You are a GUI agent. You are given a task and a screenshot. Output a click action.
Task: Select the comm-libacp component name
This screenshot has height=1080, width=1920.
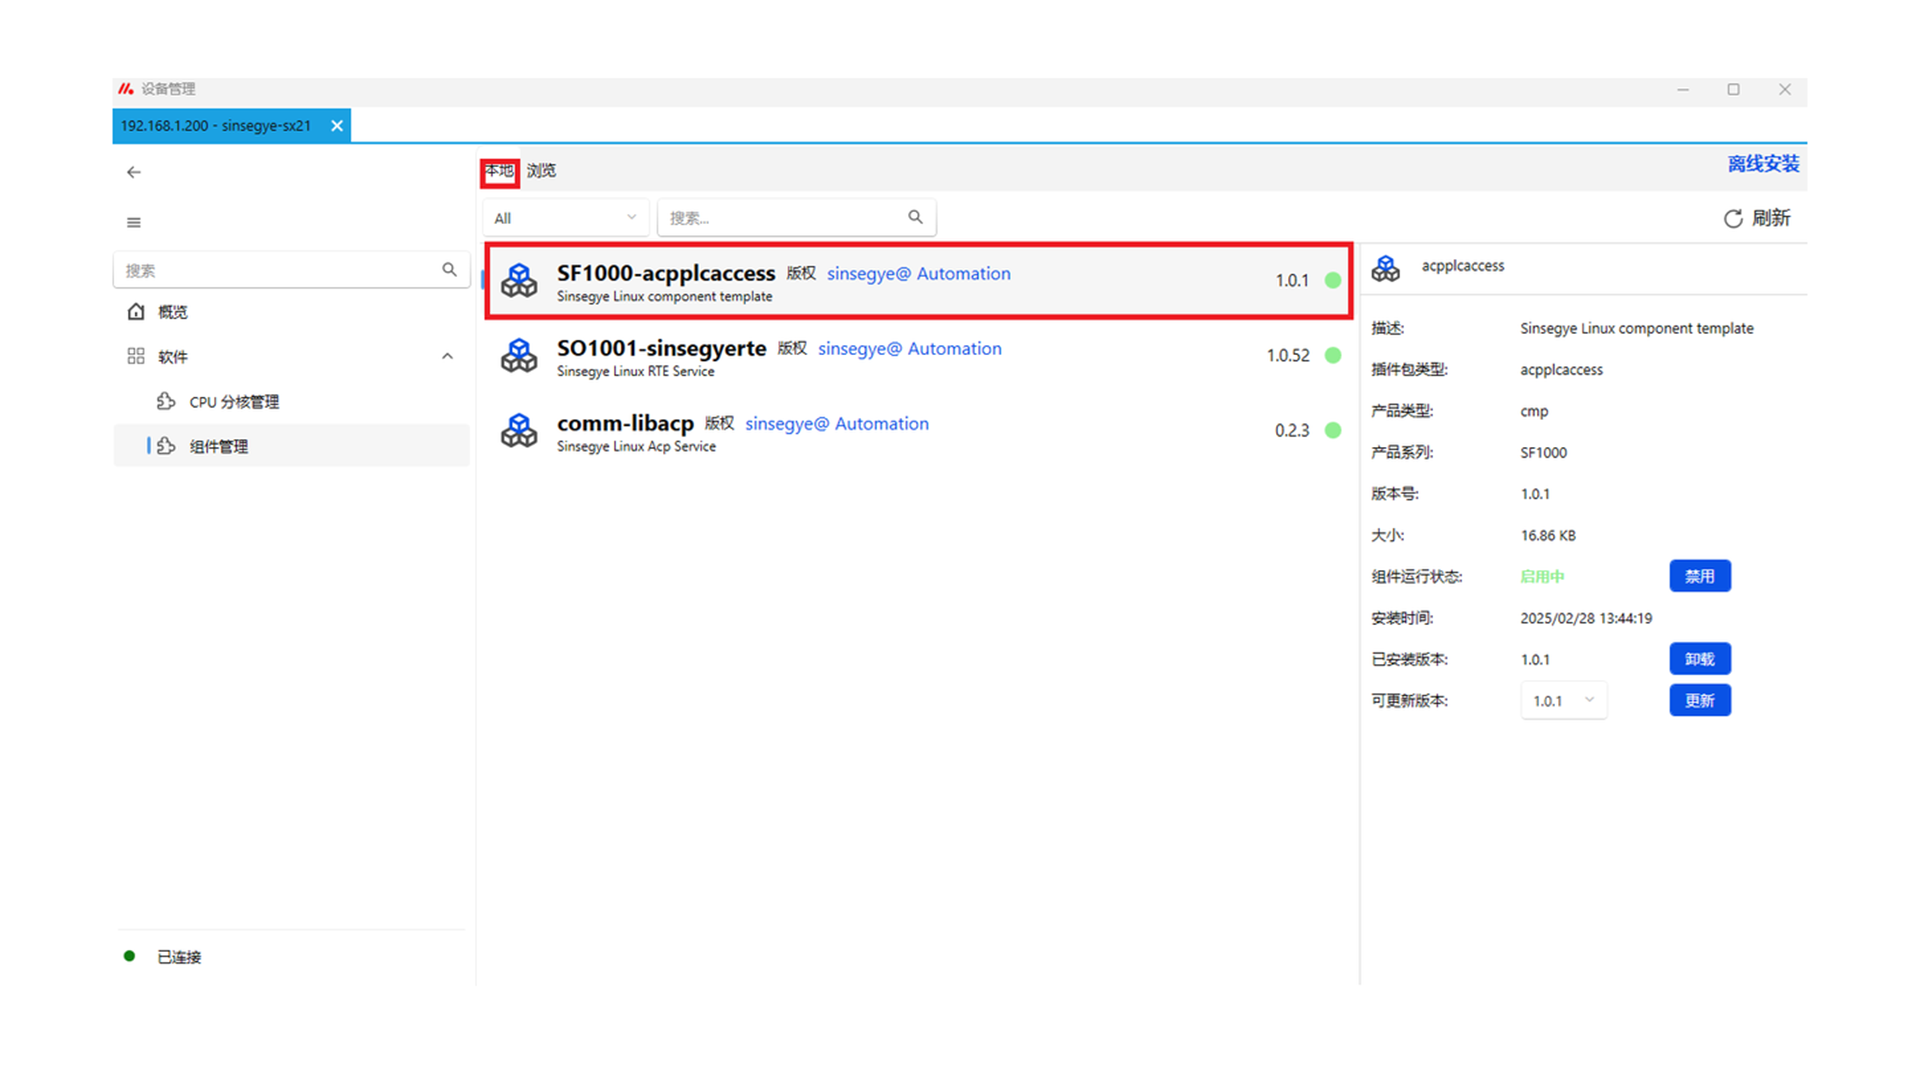(625, 423)
